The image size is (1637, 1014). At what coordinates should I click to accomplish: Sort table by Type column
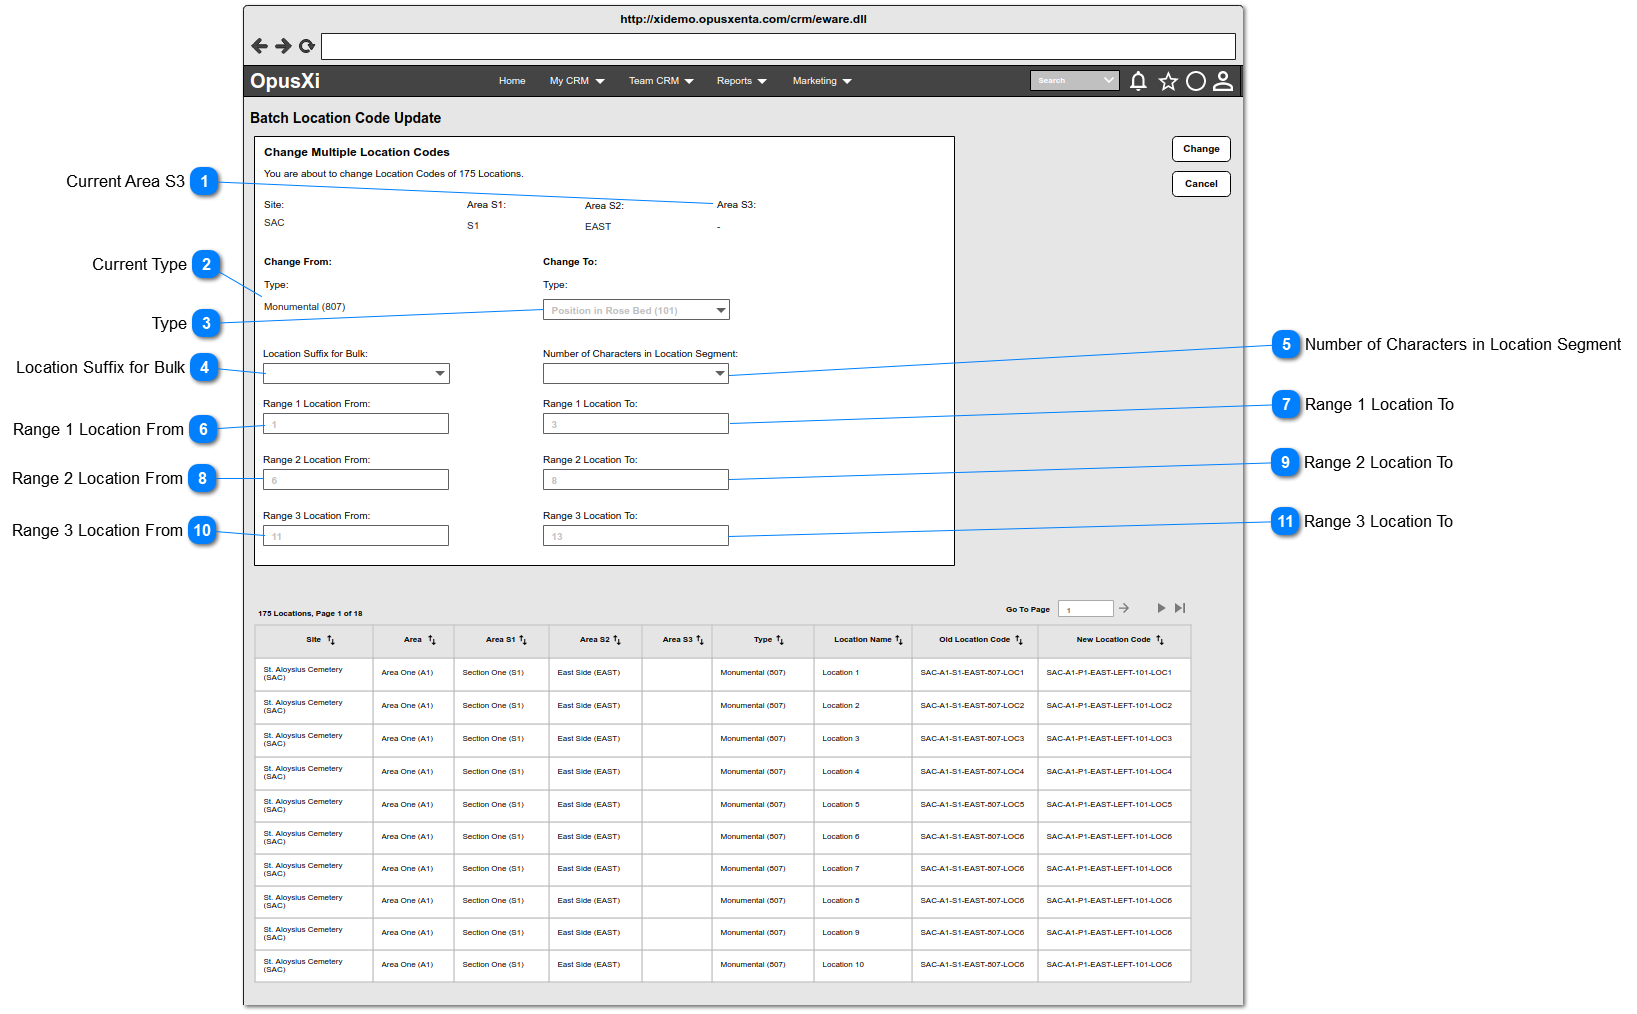point(780,640)
